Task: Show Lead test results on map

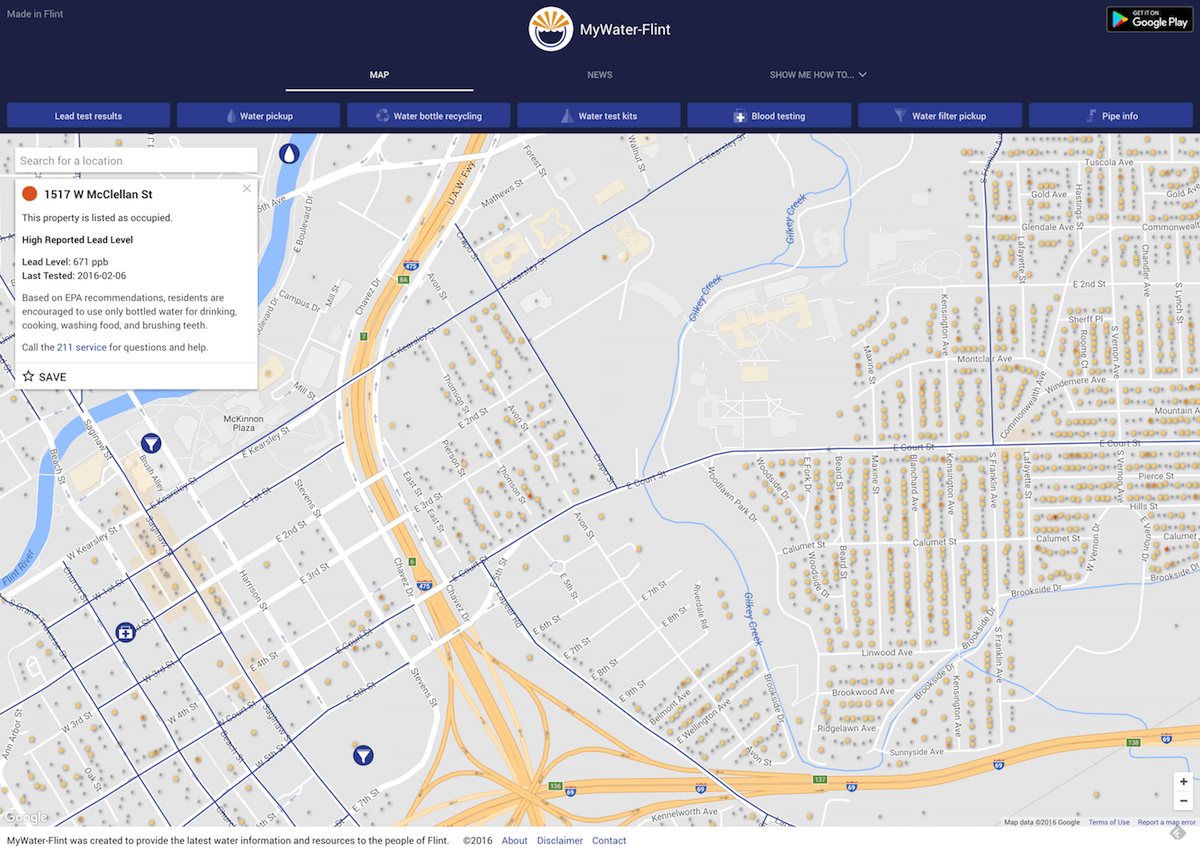Action: coord(88,116)
